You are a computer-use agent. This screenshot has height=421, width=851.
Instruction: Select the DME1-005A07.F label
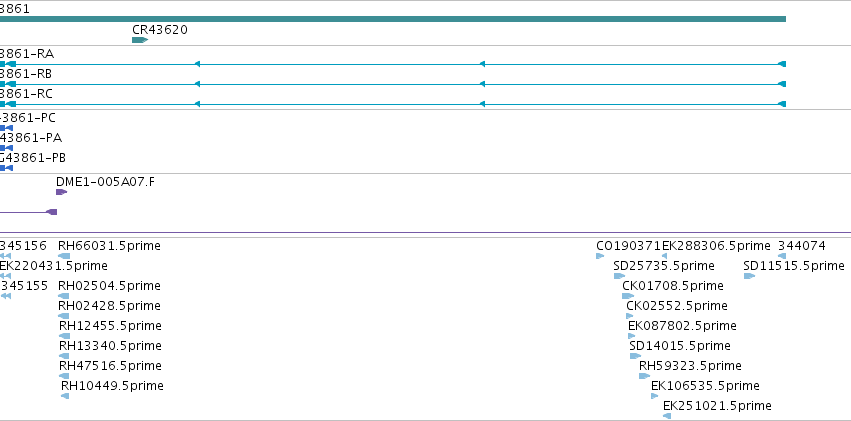pos(105,182)
